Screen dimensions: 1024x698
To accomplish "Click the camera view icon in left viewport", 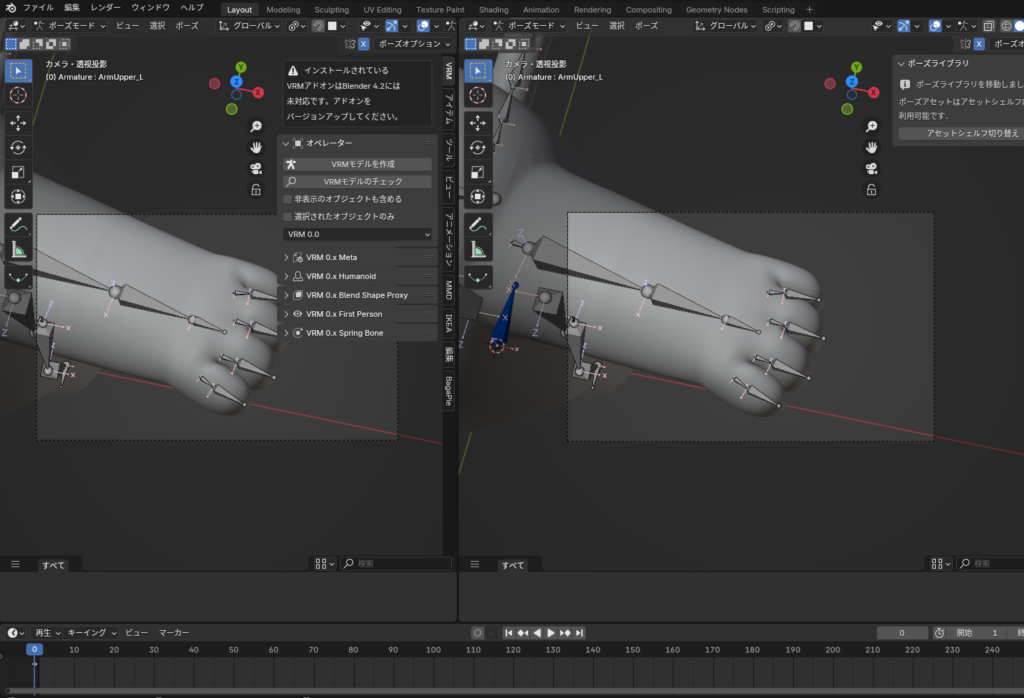I will [x=256, y=168].
